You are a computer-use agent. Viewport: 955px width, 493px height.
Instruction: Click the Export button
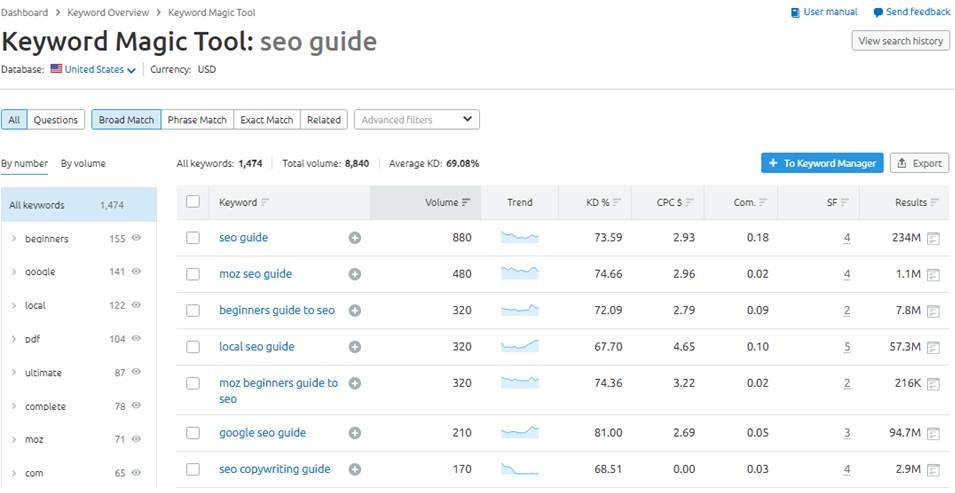[x=920, y=163]
